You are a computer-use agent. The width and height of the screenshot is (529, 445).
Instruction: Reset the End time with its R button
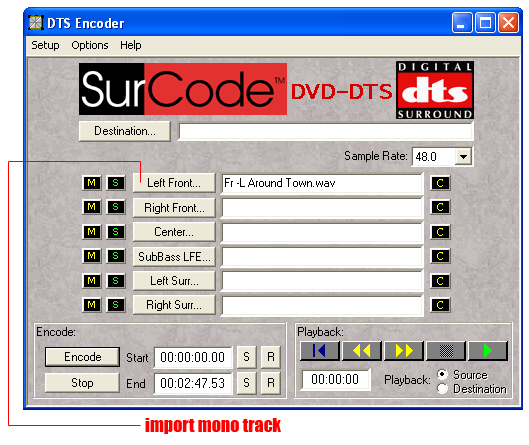pos(271,383)
